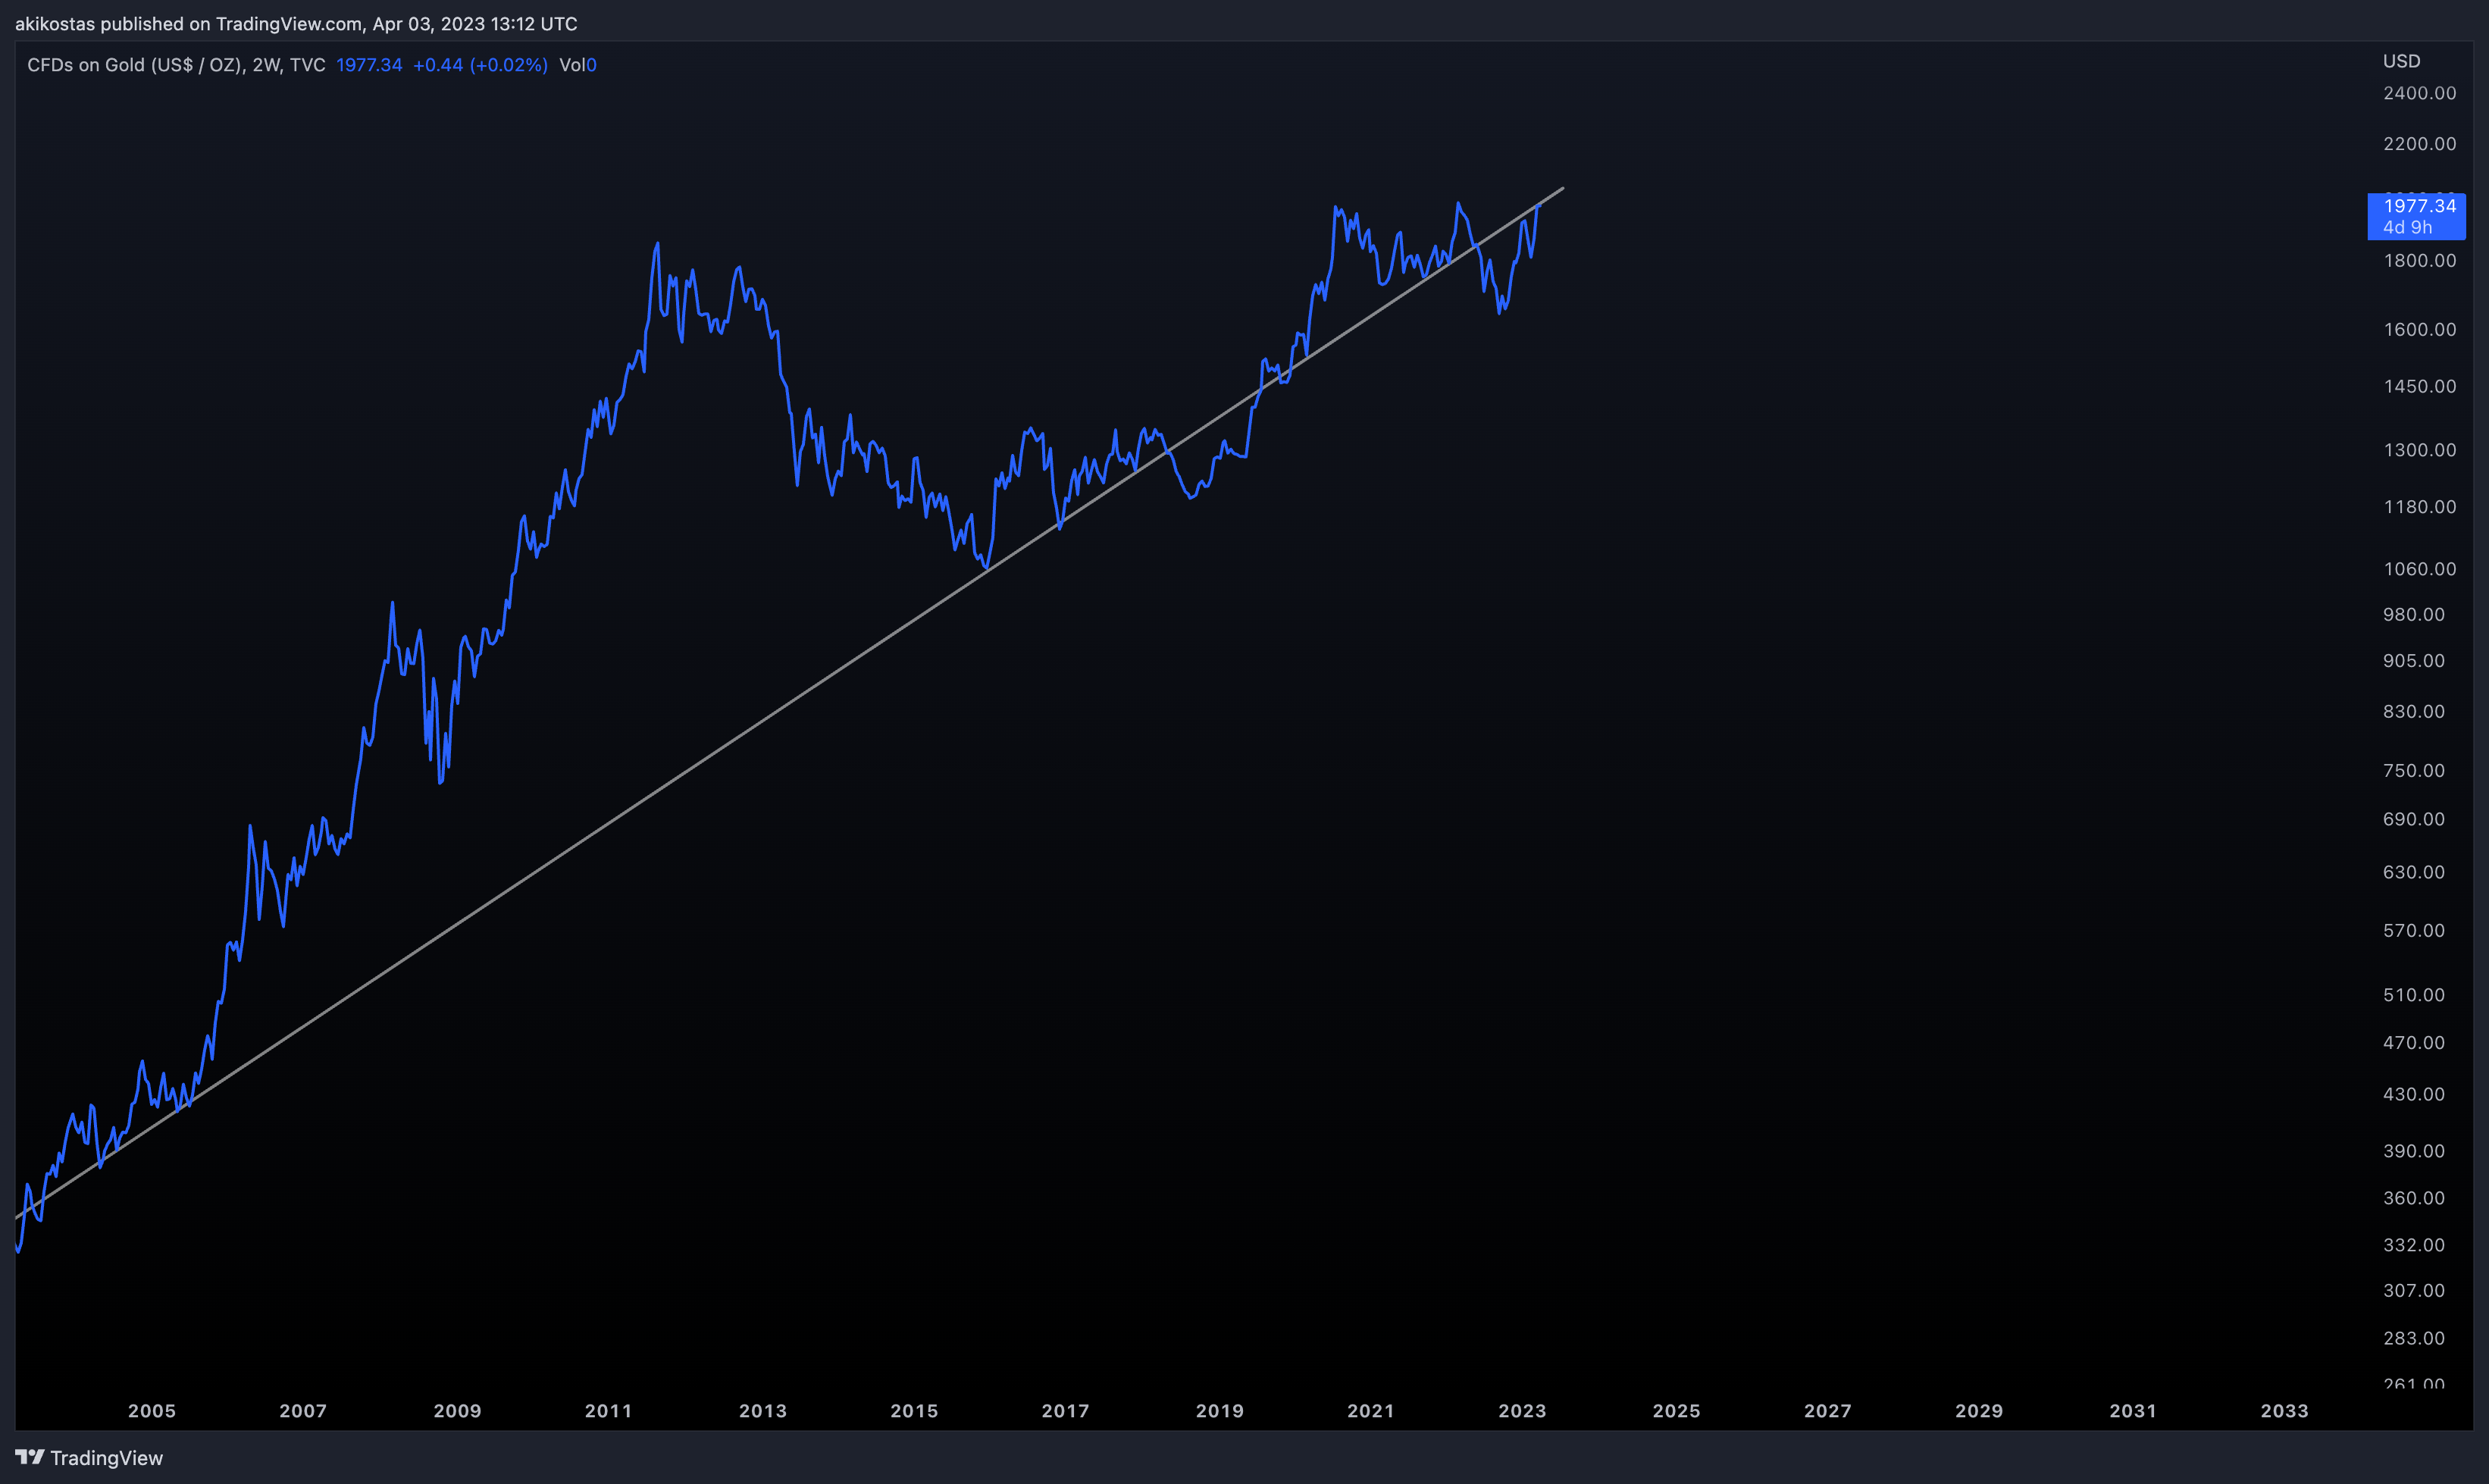Click the 4d 9h countdown on the price tag

point(2407,227)
